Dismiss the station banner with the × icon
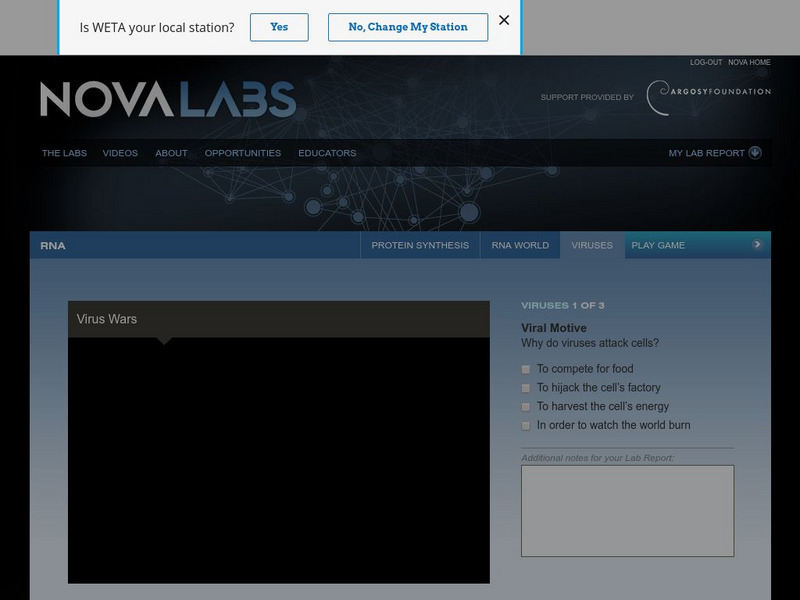This screenshot has width=800, height=600. (504, 20)
